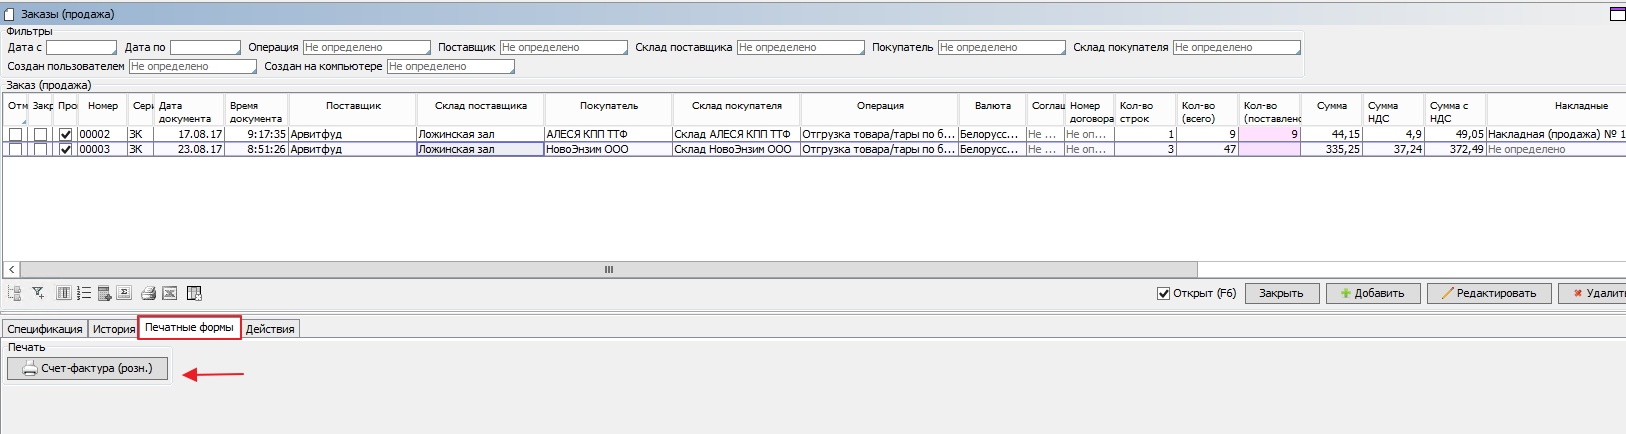The width and height of the screenshot is (1626, 434).
Task: Click the printer icon in grid toolbar
Action: coord(148,293)
